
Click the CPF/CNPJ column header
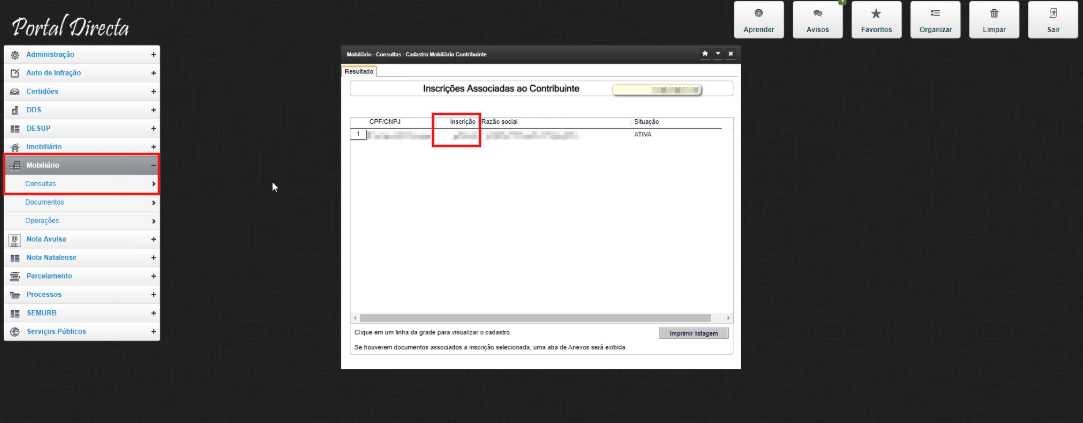[x=385, y=122]
